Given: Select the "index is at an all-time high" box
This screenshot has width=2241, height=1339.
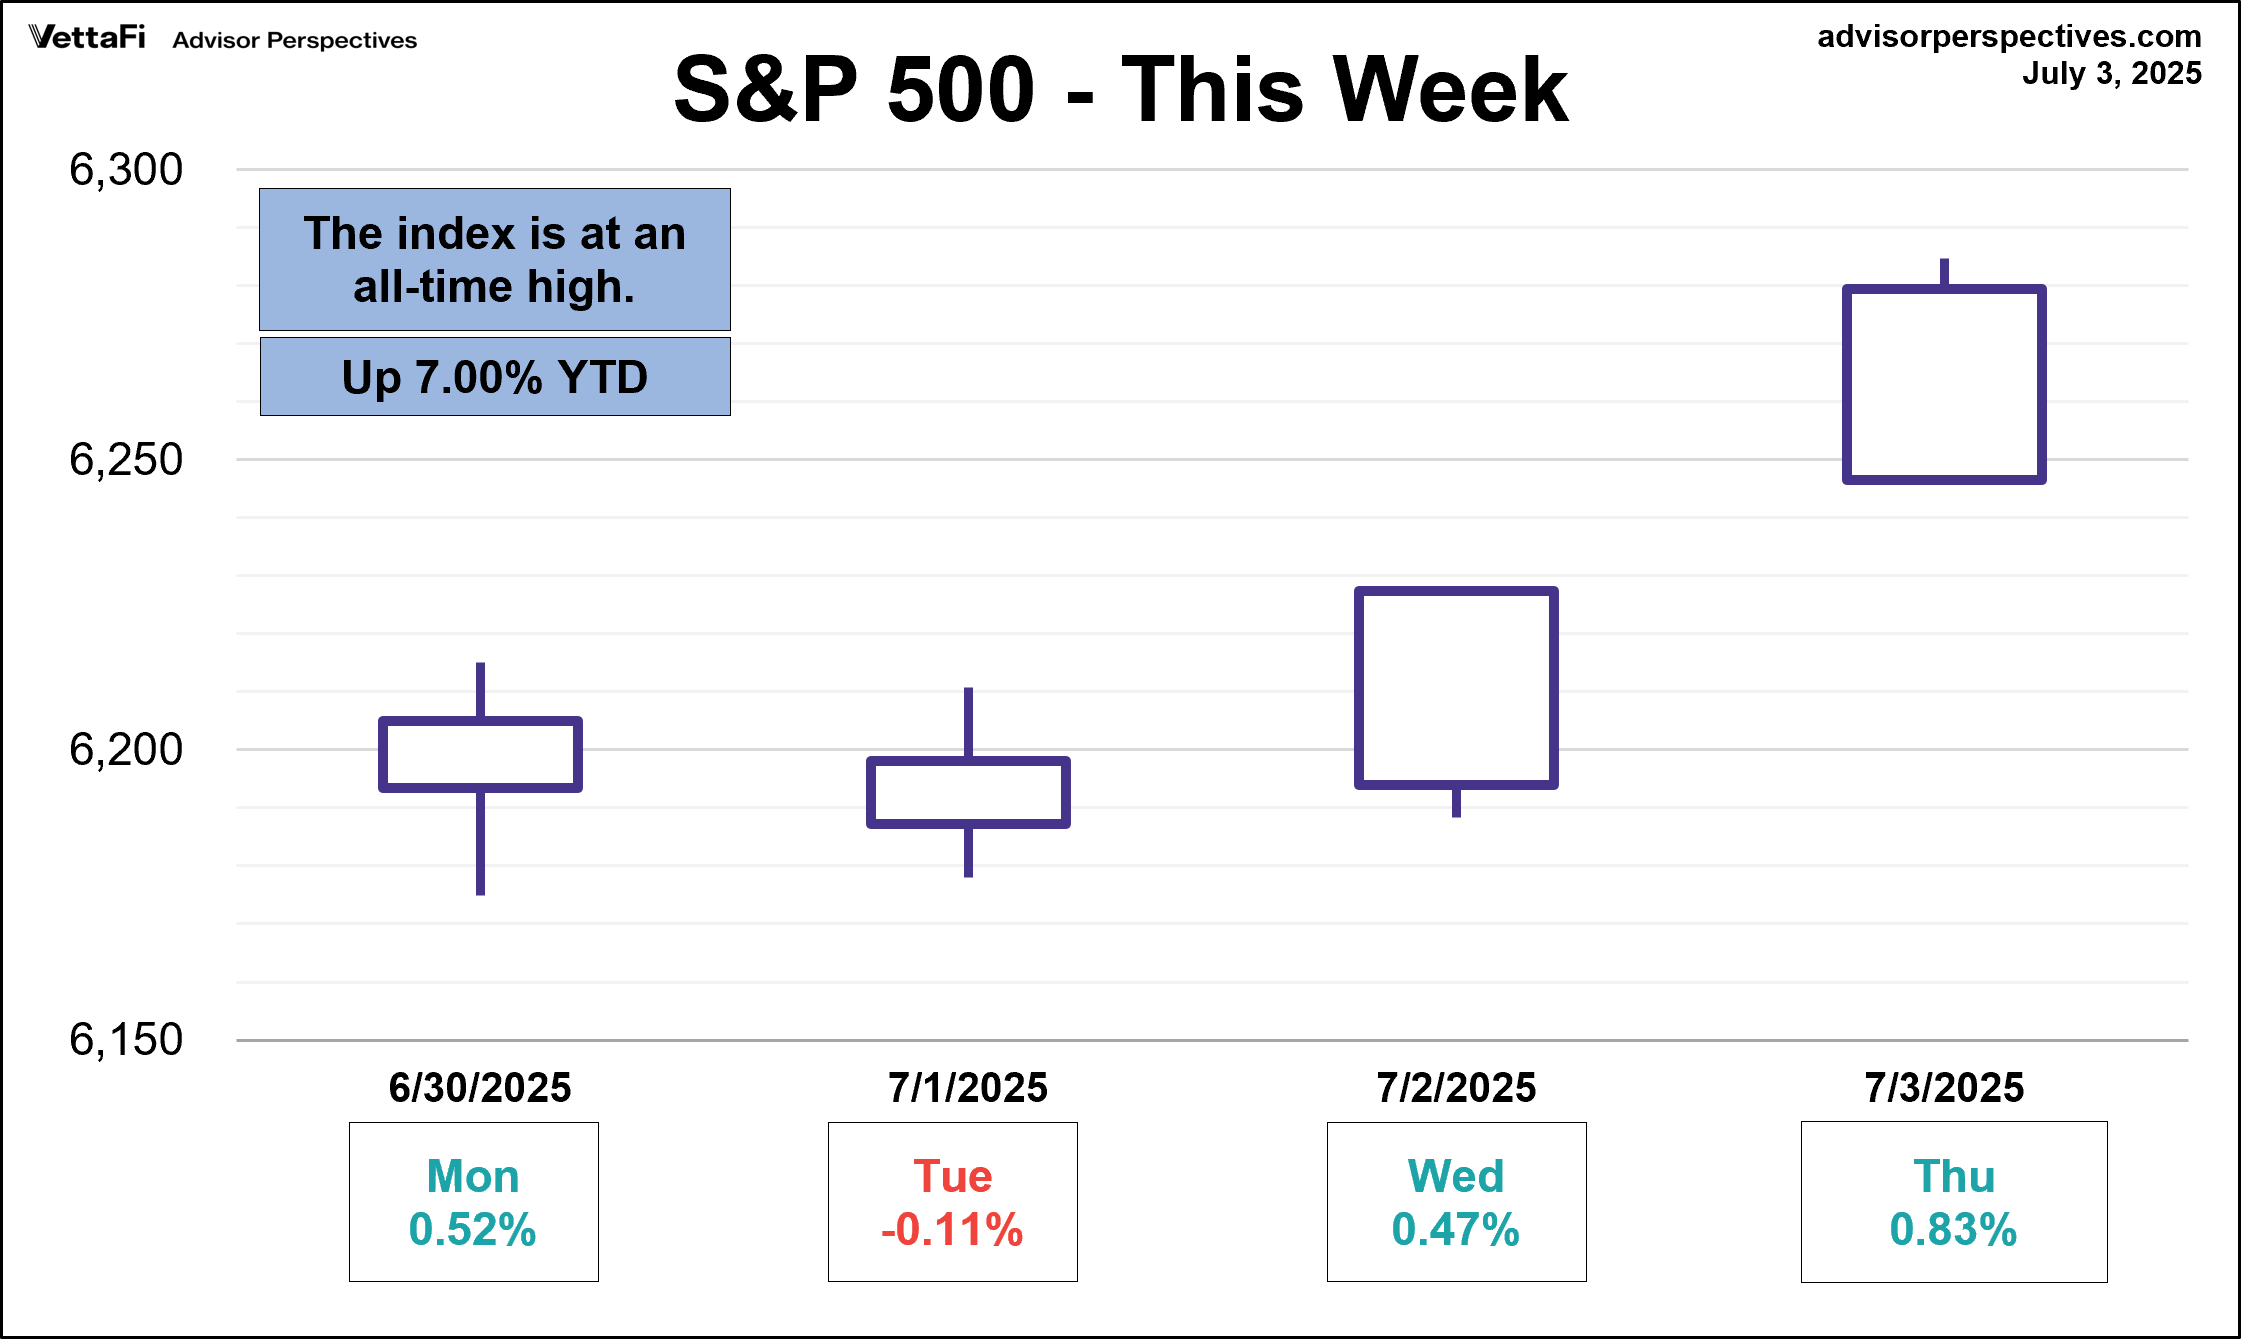Looking at the screenshot, I should click(x=495, y=259).
